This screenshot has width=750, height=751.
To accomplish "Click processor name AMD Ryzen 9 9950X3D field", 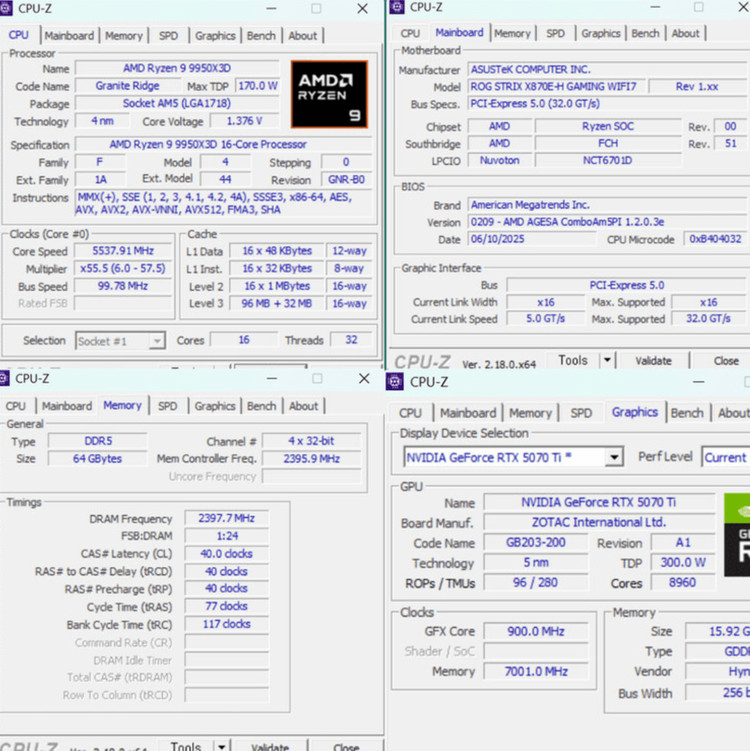I will pos(177,68).
